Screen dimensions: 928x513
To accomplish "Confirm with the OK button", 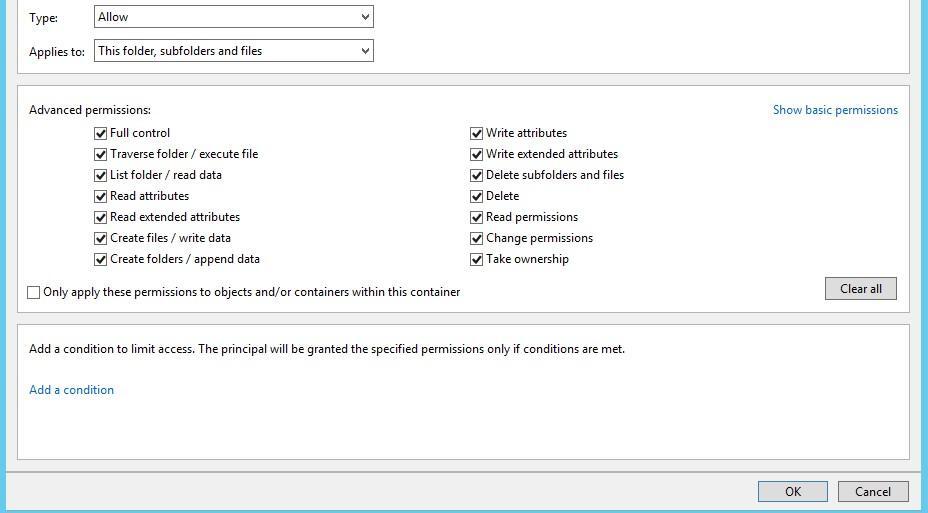I will (792, 492).
